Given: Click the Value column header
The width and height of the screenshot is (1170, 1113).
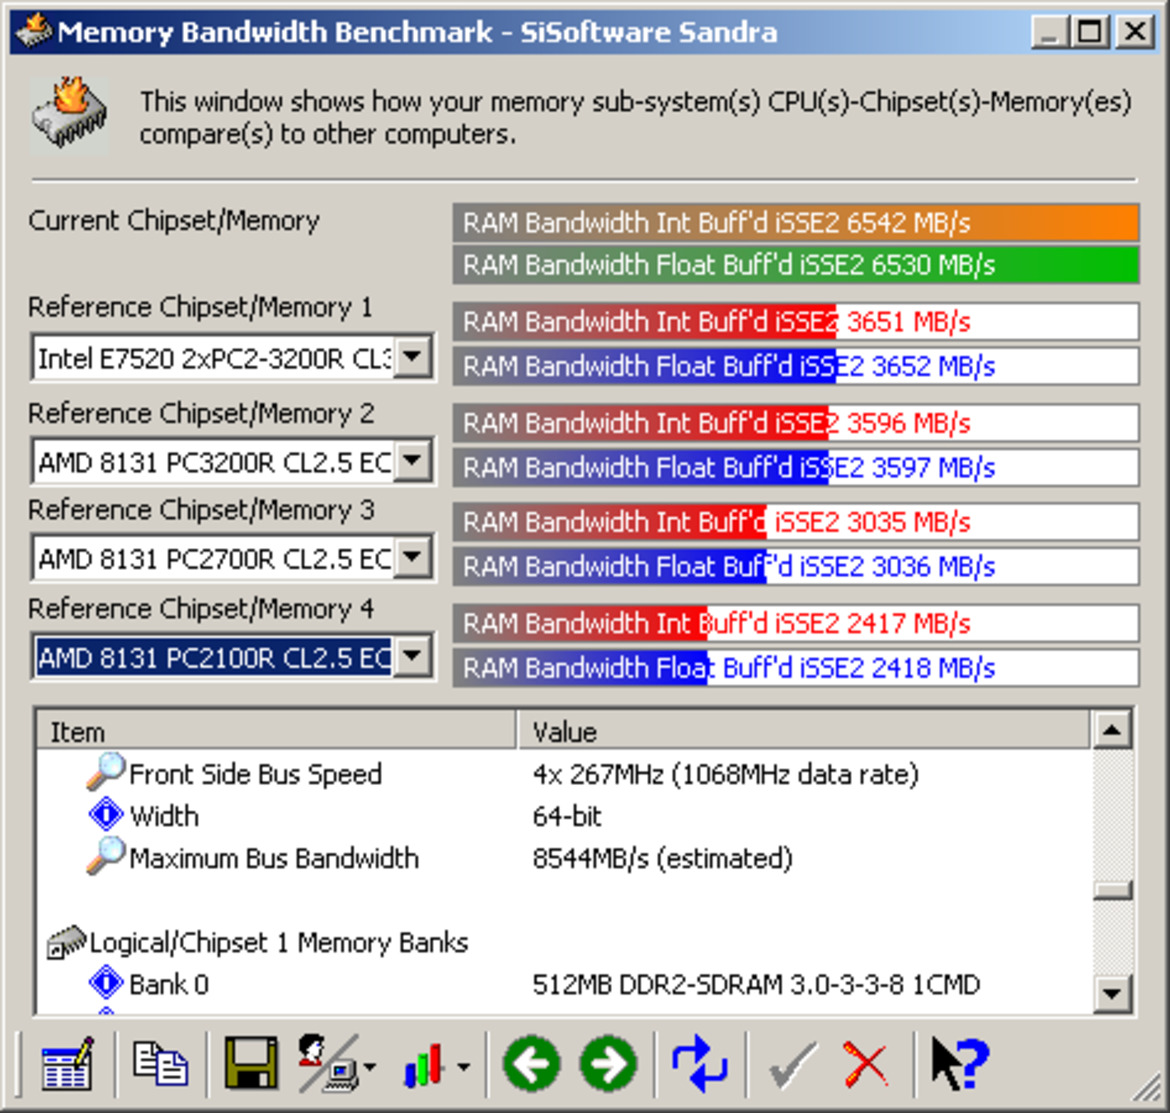Looking at the screenshot, I should pos(804,731).
